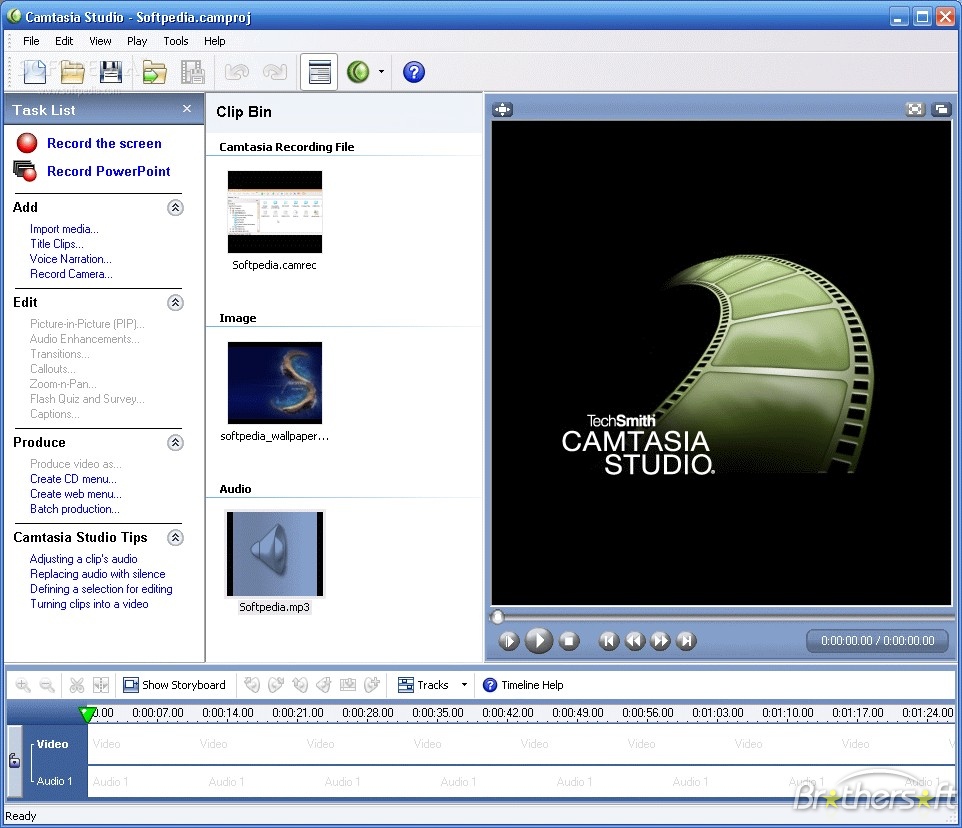
Task: Open the Edit menu
Action: click(x=64, y=41)
